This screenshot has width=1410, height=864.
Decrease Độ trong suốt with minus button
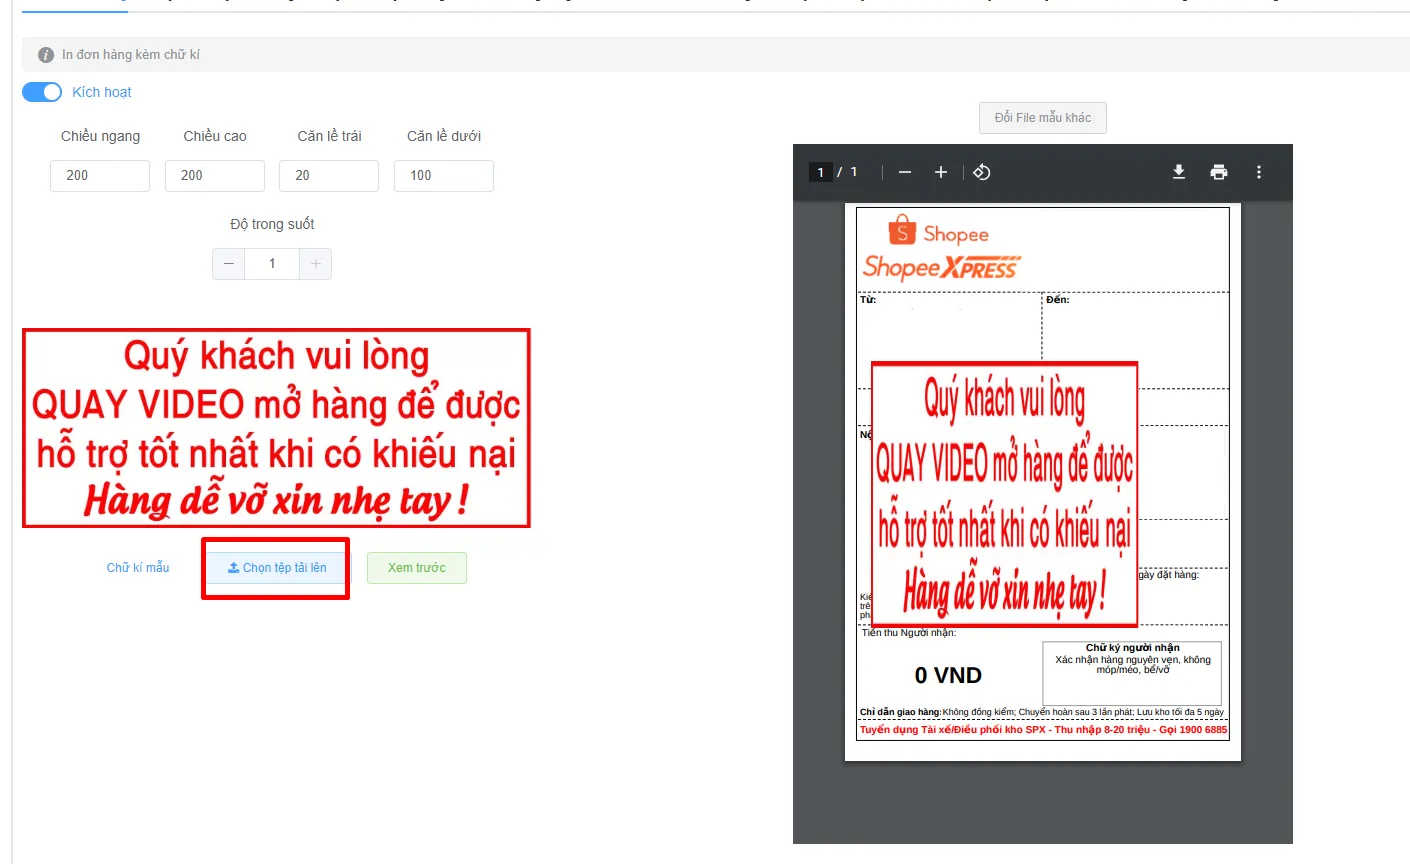(228, 264)
